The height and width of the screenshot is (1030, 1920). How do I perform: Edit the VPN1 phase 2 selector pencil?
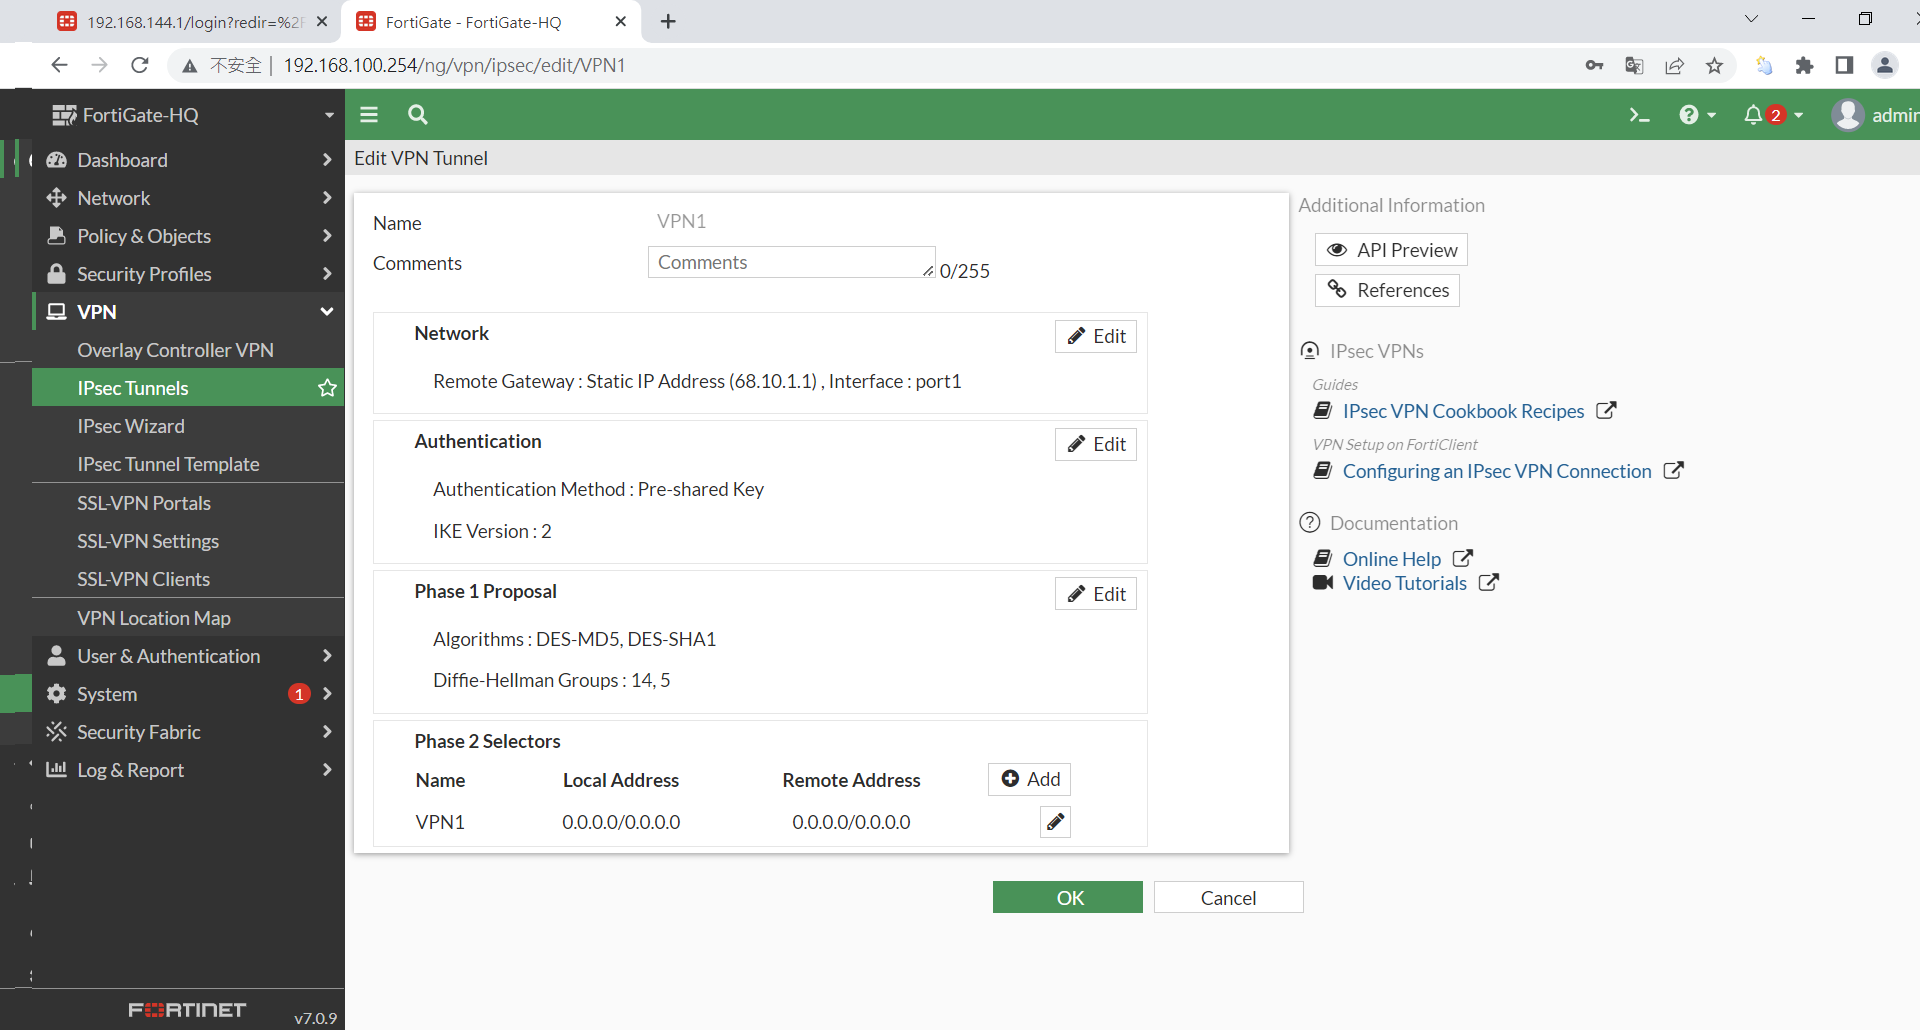point(1055,822)
